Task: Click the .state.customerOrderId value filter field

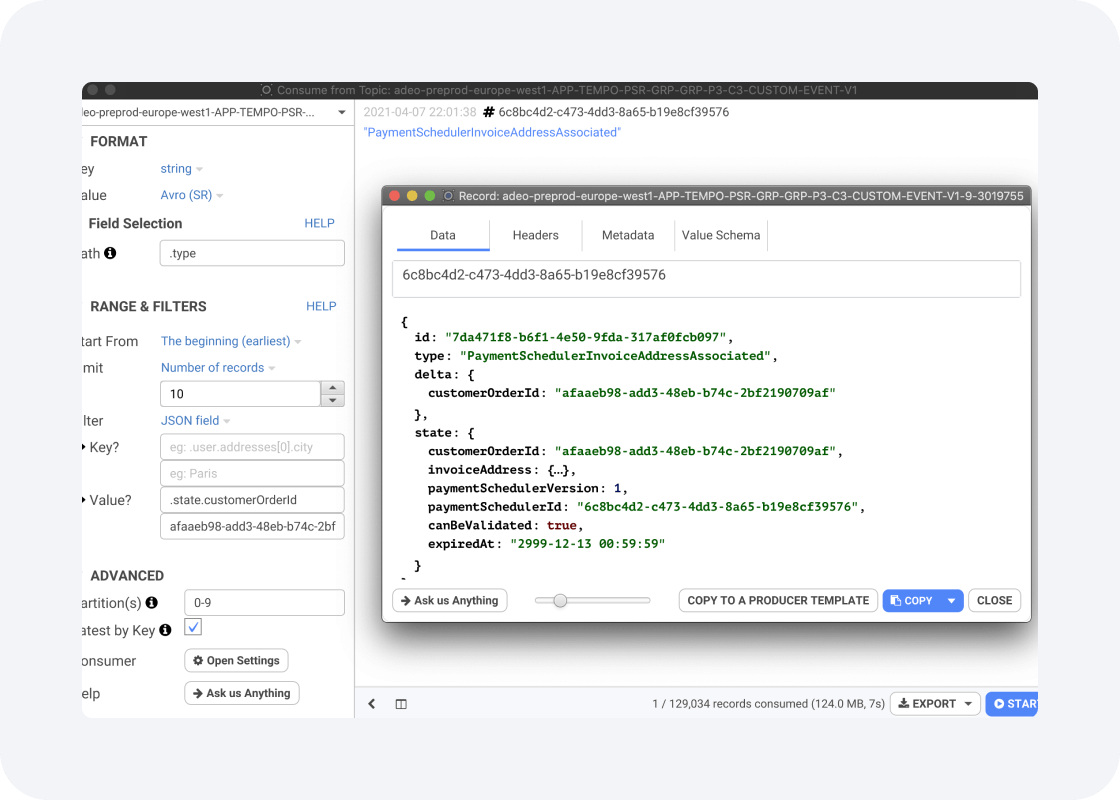Action: (x=251, y=500)
